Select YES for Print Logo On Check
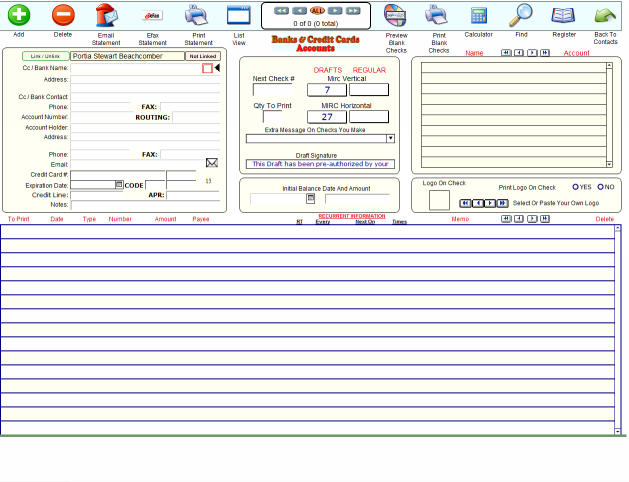629x482 pixels. (575, 186)
